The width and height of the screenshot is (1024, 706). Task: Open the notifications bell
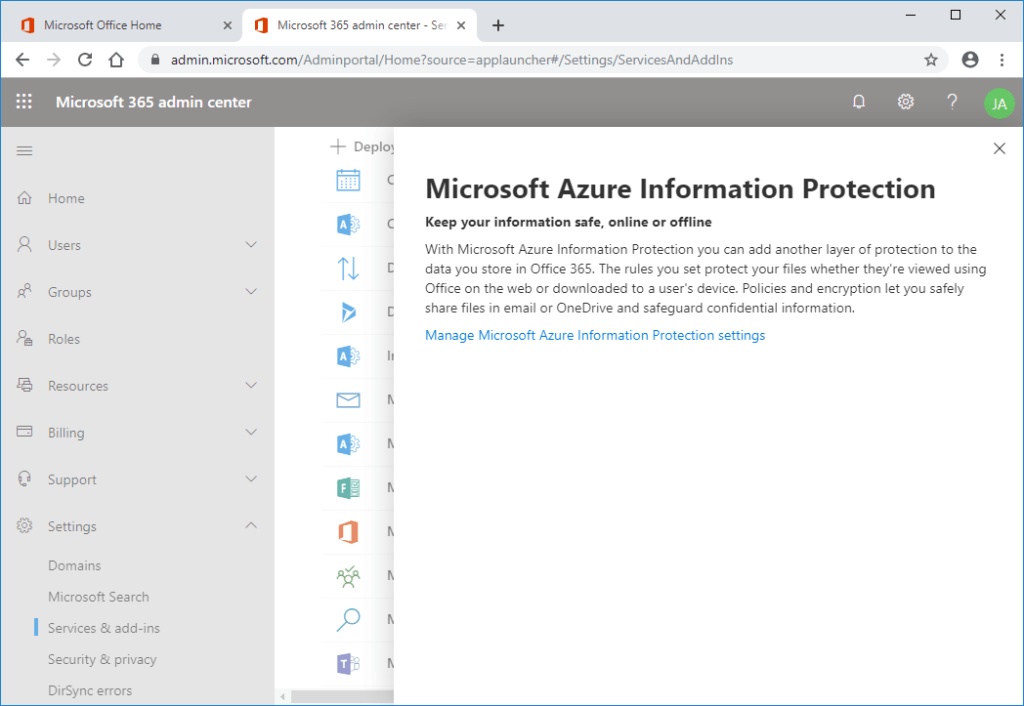[858, 101]
